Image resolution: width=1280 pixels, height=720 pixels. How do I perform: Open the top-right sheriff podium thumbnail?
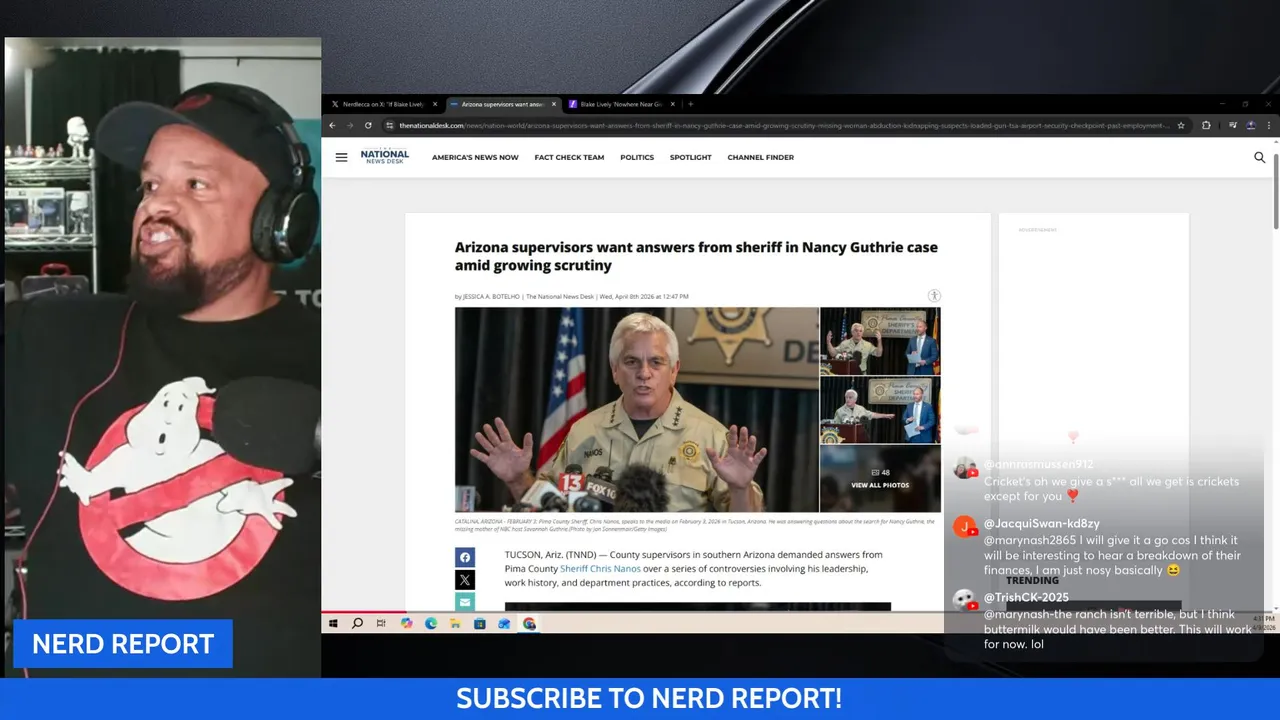pos(880,341)
